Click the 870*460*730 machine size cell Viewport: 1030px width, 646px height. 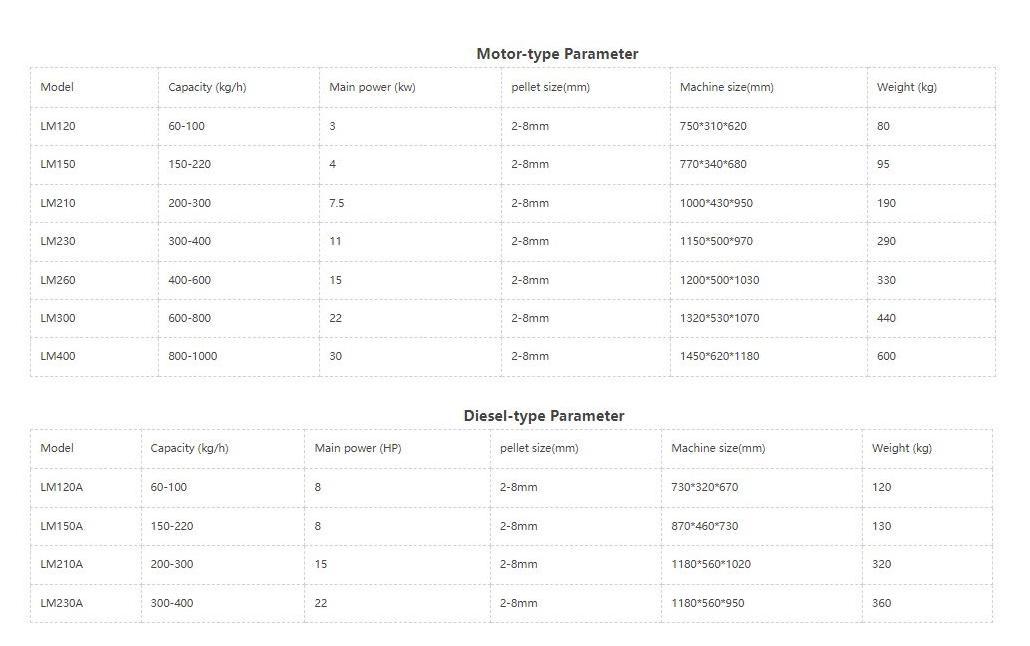coord(761,526)
